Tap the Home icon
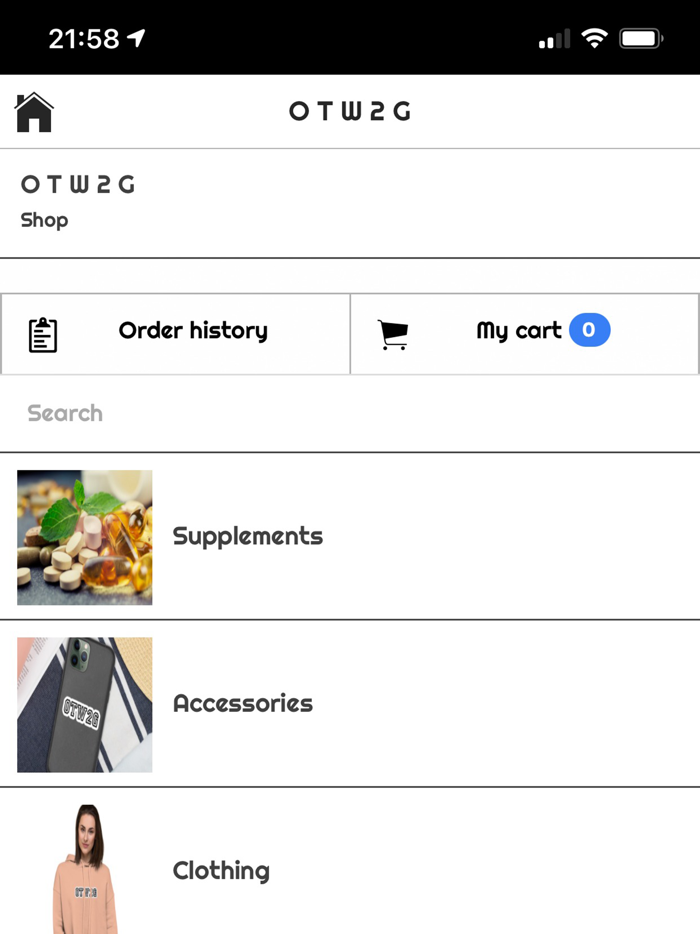Screen dimensions: 700x934 click(34, 112)
